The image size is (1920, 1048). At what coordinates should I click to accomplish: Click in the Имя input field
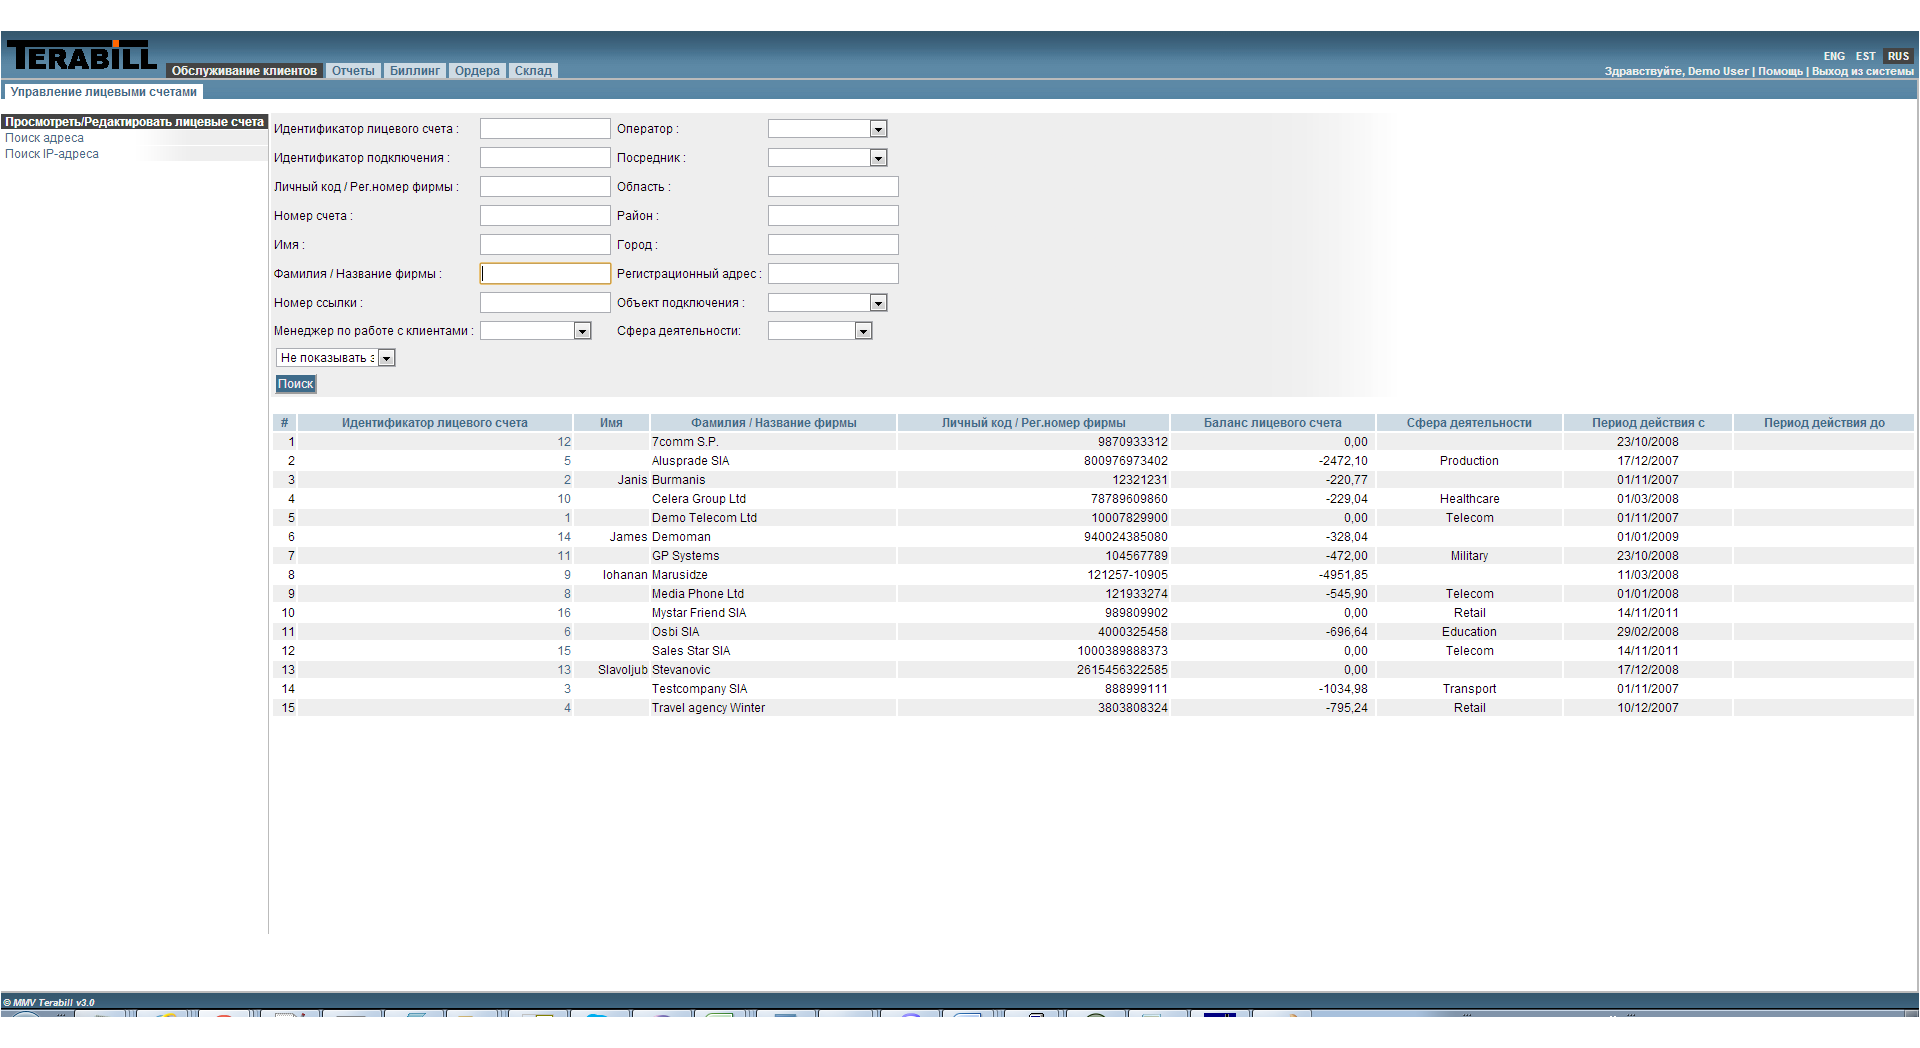[545, 245]
